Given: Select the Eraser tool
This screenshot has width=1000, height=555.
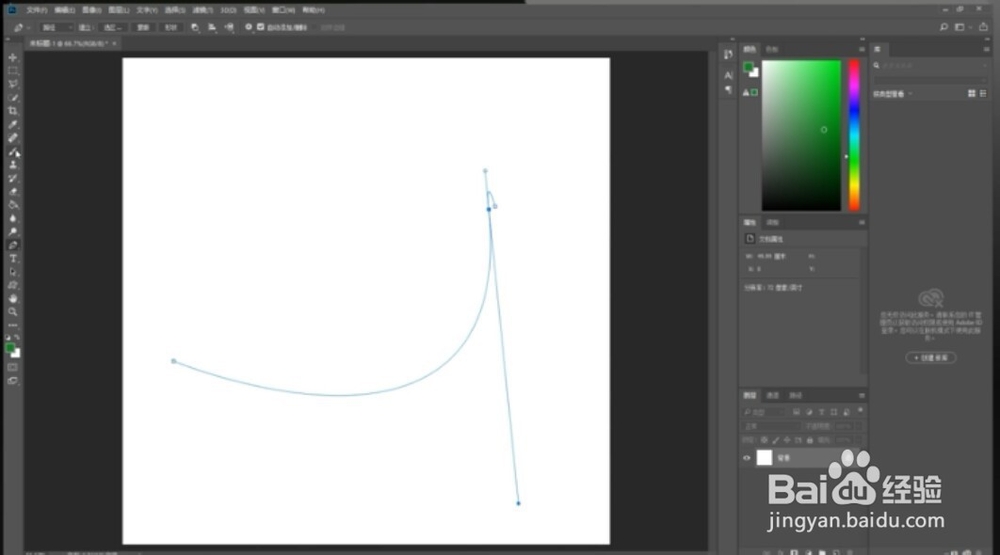Looking at the screenshot, I should point(13,191).
